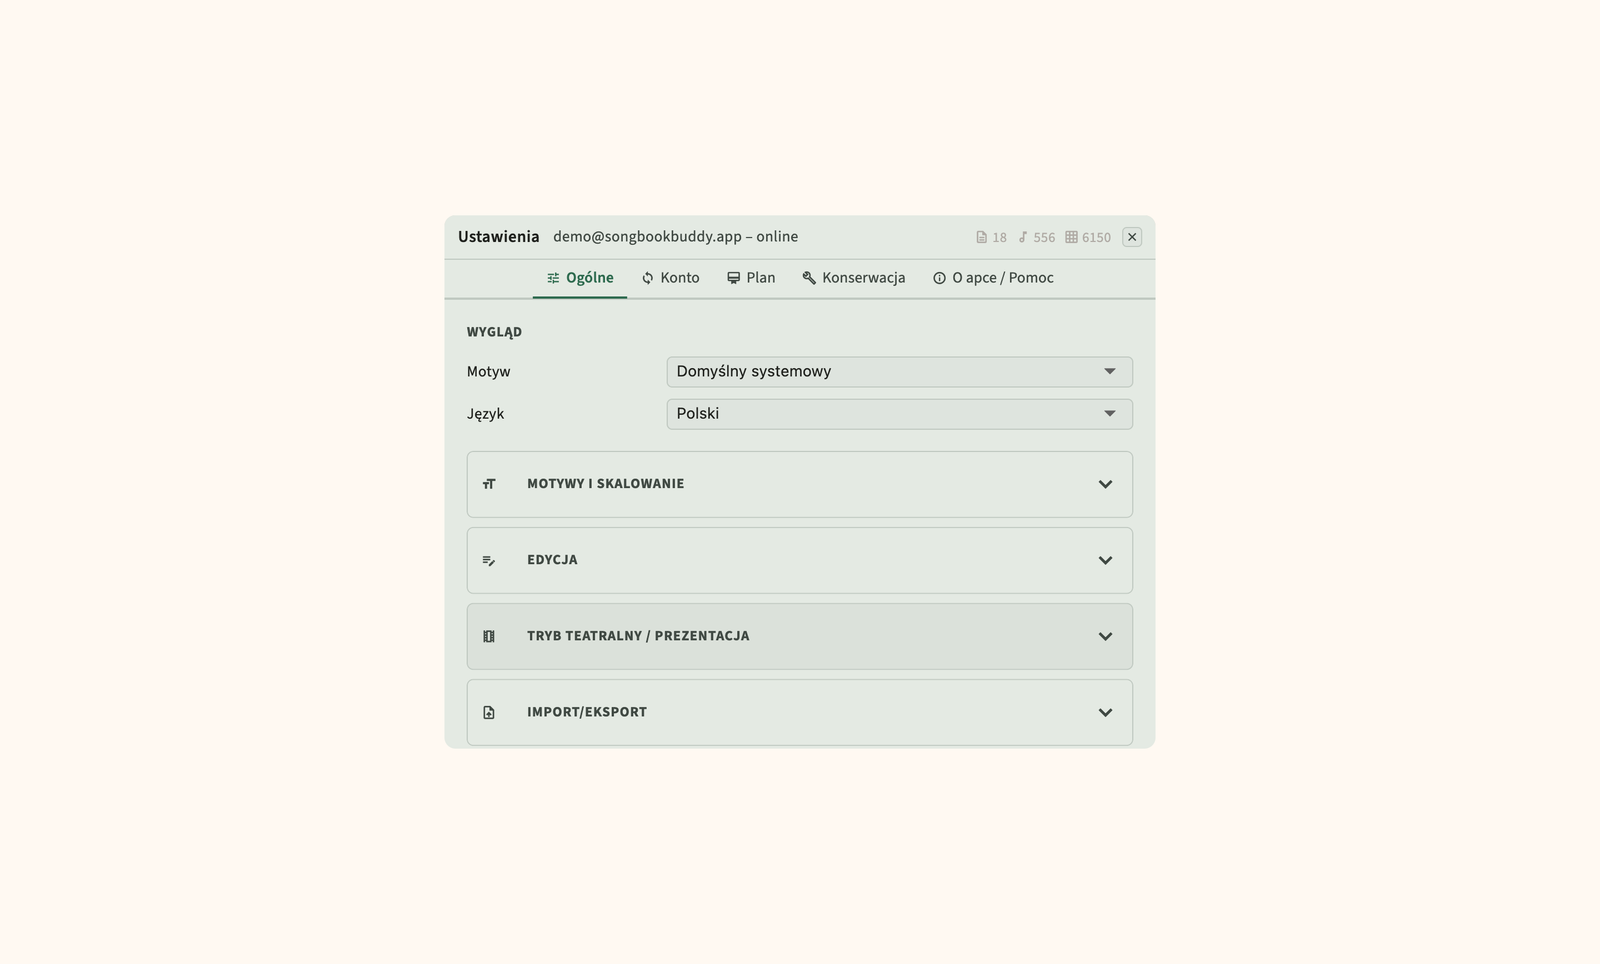Expand the Import/Eksport section chevron
The height and width of the screenshot is (964, 1600).
(x=1105, y=712)
